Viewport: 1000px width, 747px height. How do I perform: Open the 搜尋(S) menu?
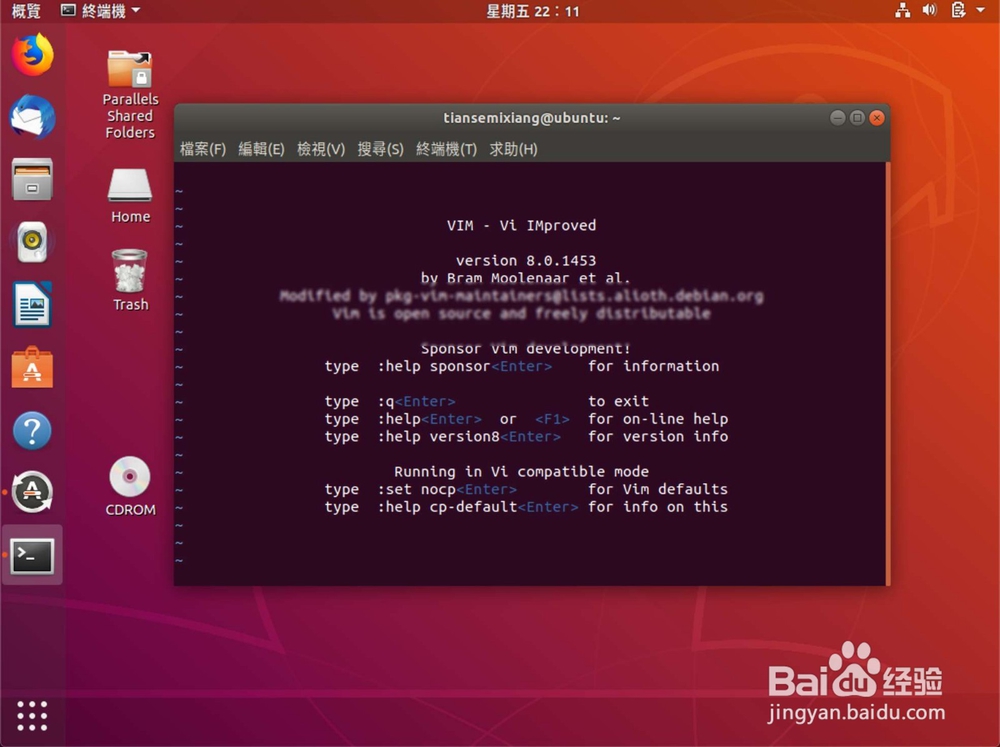(380, 149)
